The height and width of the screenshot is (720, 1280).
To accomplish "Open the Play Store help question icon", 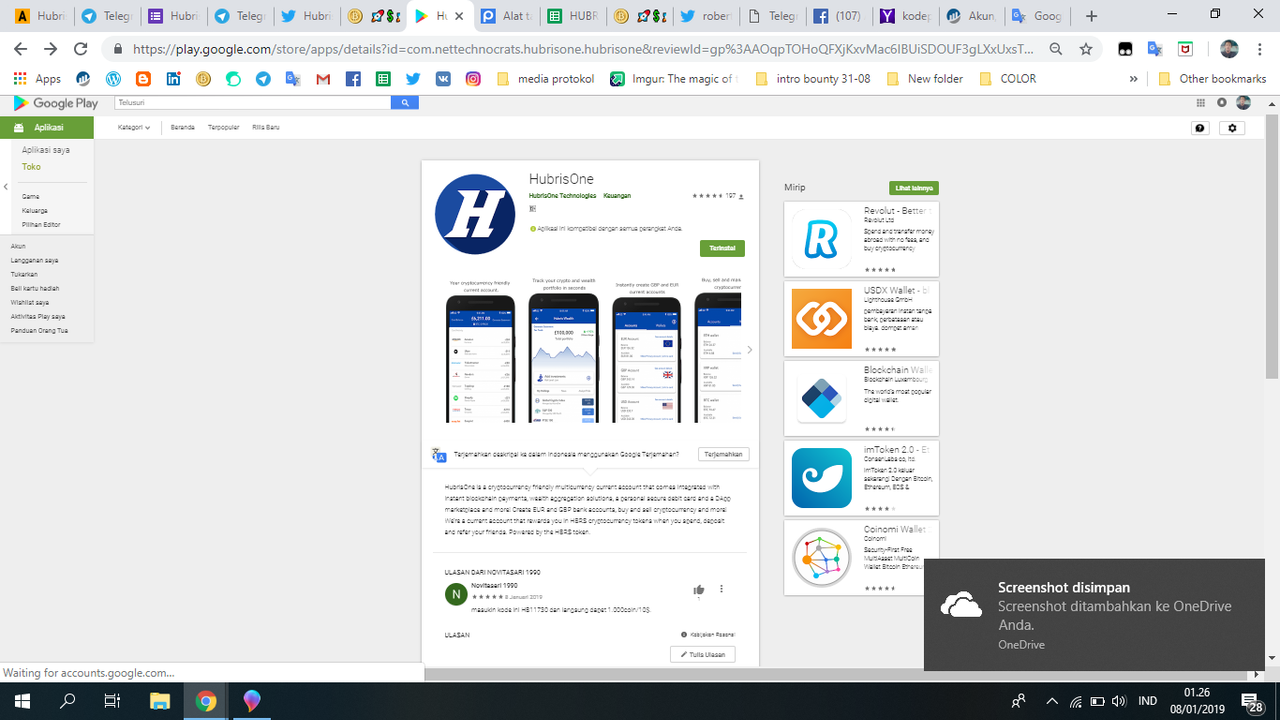I will pyautogui.click(x=1200, y=128).
